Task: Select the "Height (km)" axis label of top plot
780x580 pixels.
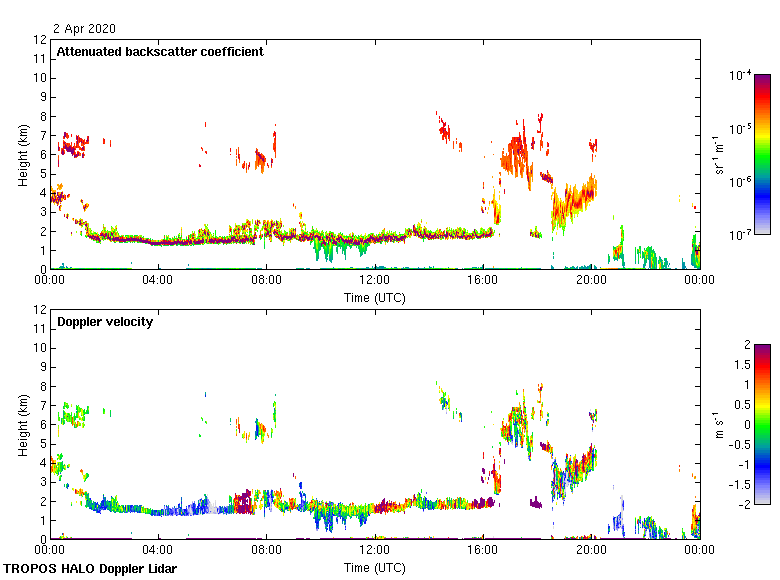Action: click(x=23, y=154)
